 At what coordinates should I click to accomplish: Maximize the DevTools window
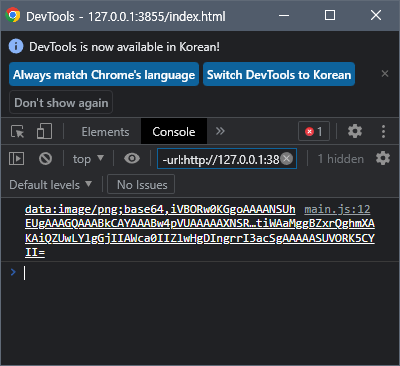click(330, 15)
